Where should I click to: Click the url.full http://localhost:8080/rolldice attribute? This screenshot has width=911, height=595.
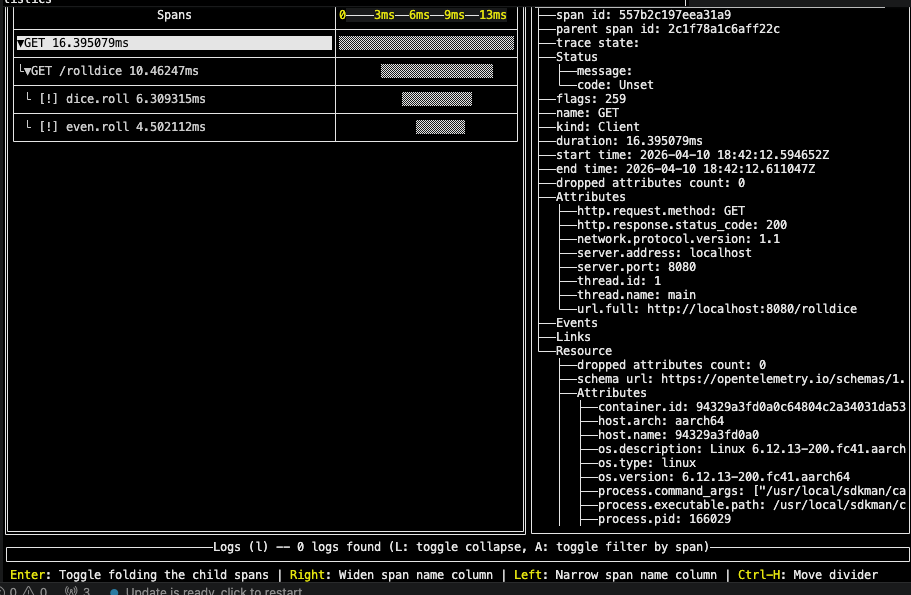[x=716, y=309]
